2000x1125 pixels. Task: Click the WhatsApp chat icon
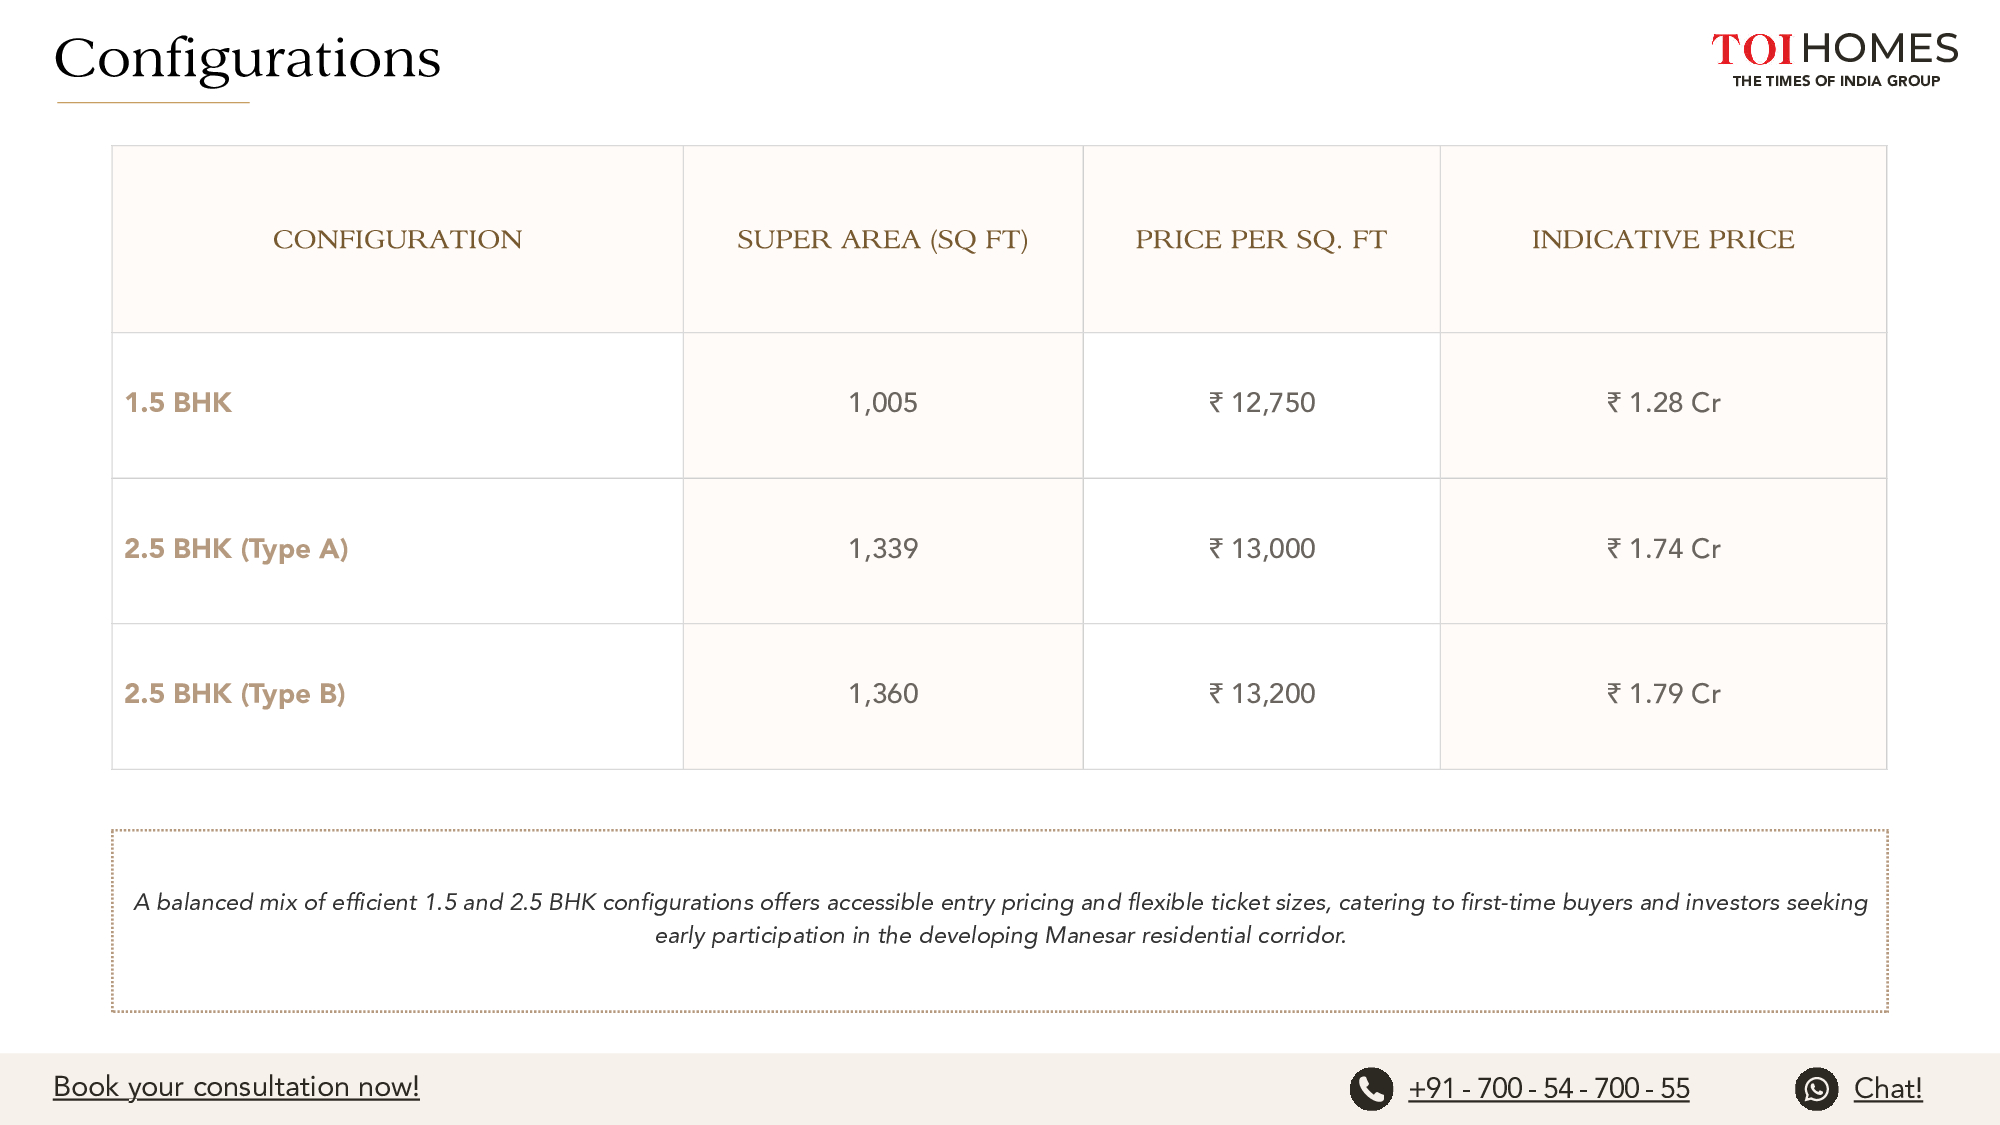click(1816, 1088)
